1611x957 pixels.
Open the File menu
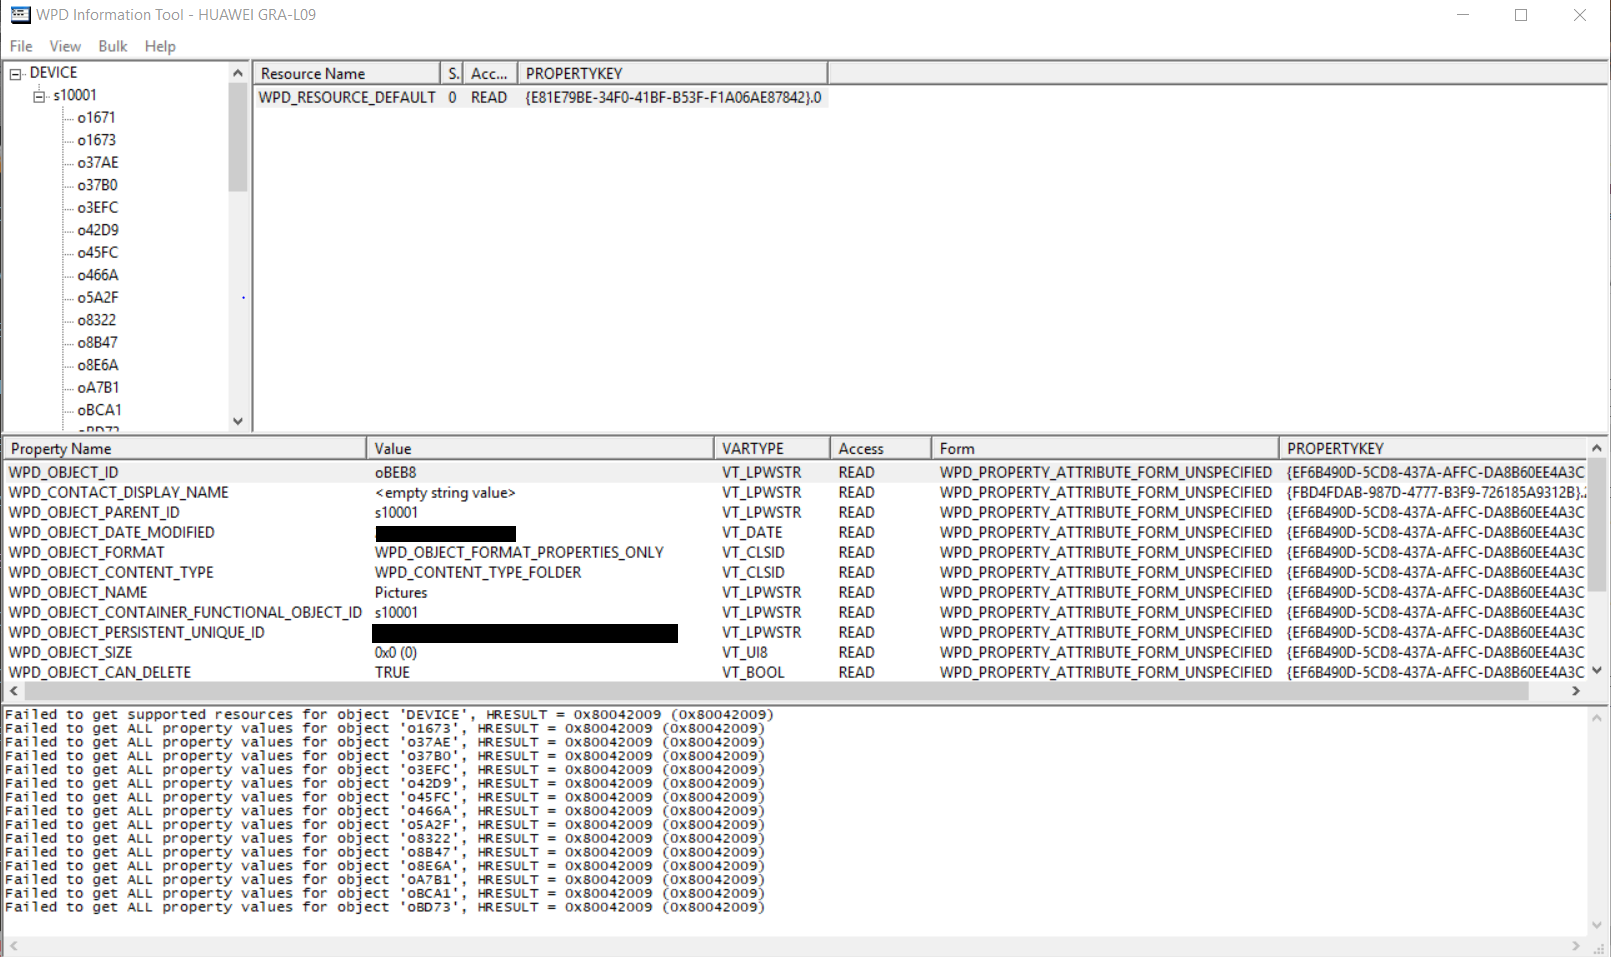tap(21, 46)
